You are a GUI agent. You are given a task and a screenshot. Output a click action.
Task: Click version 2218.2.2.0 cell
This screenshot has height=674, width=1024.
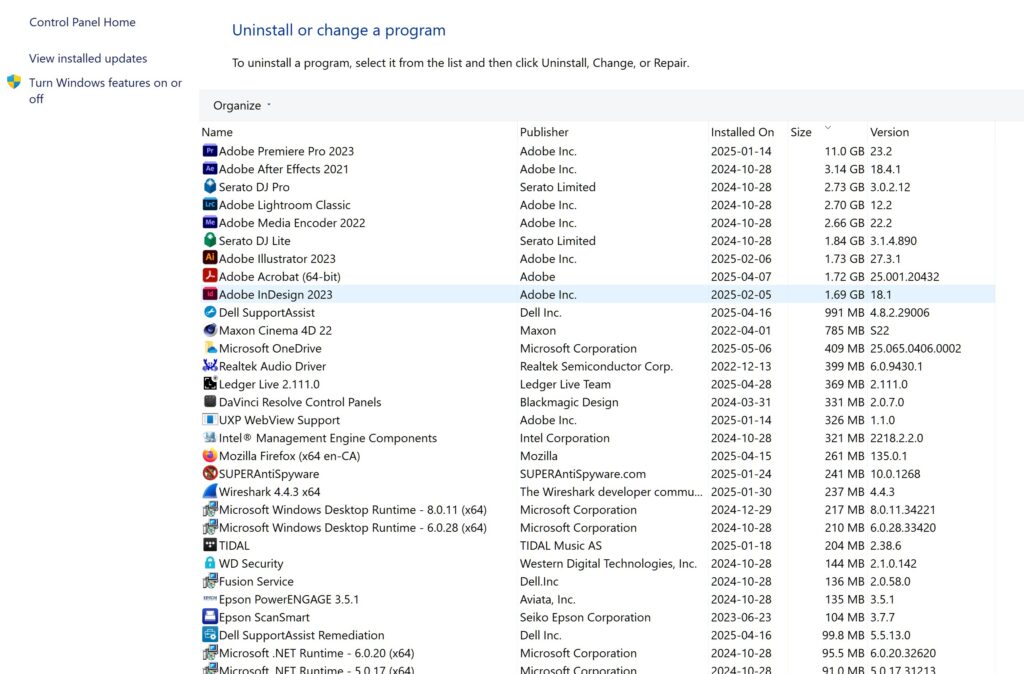[x=896, y=438]
